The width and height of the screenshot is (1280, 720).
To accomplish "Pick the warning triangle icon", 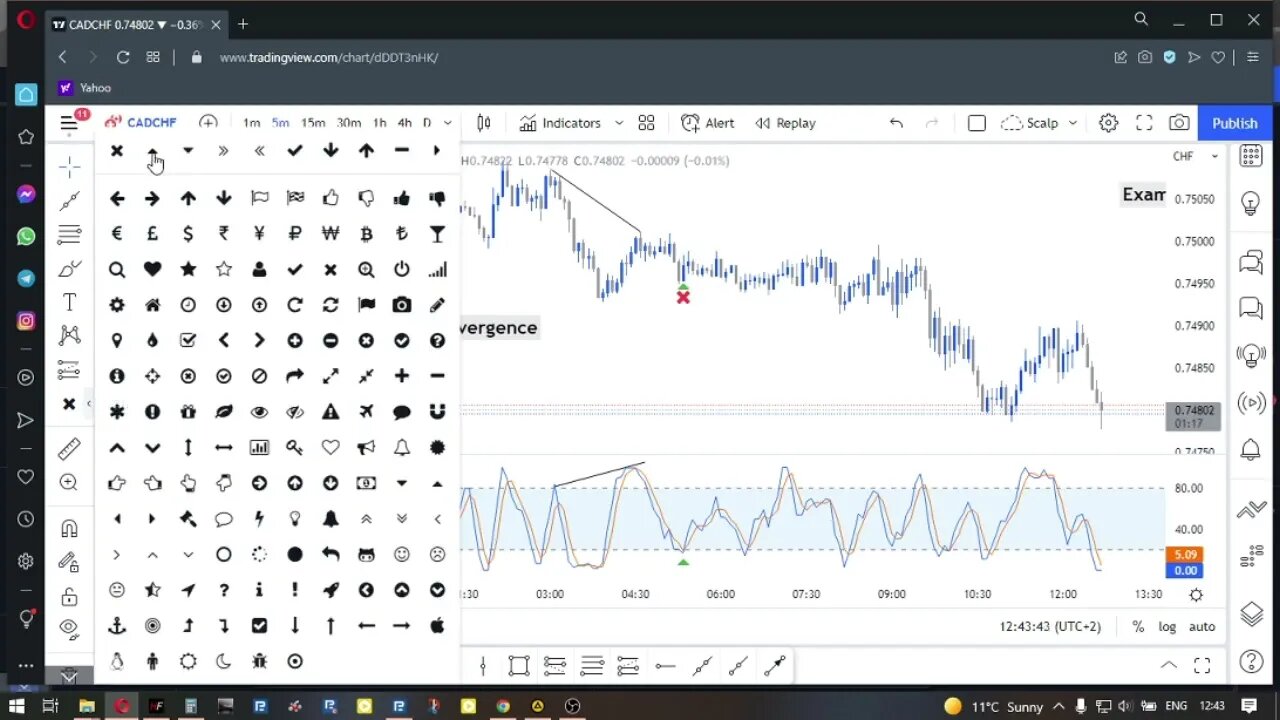I will point(330,412).
